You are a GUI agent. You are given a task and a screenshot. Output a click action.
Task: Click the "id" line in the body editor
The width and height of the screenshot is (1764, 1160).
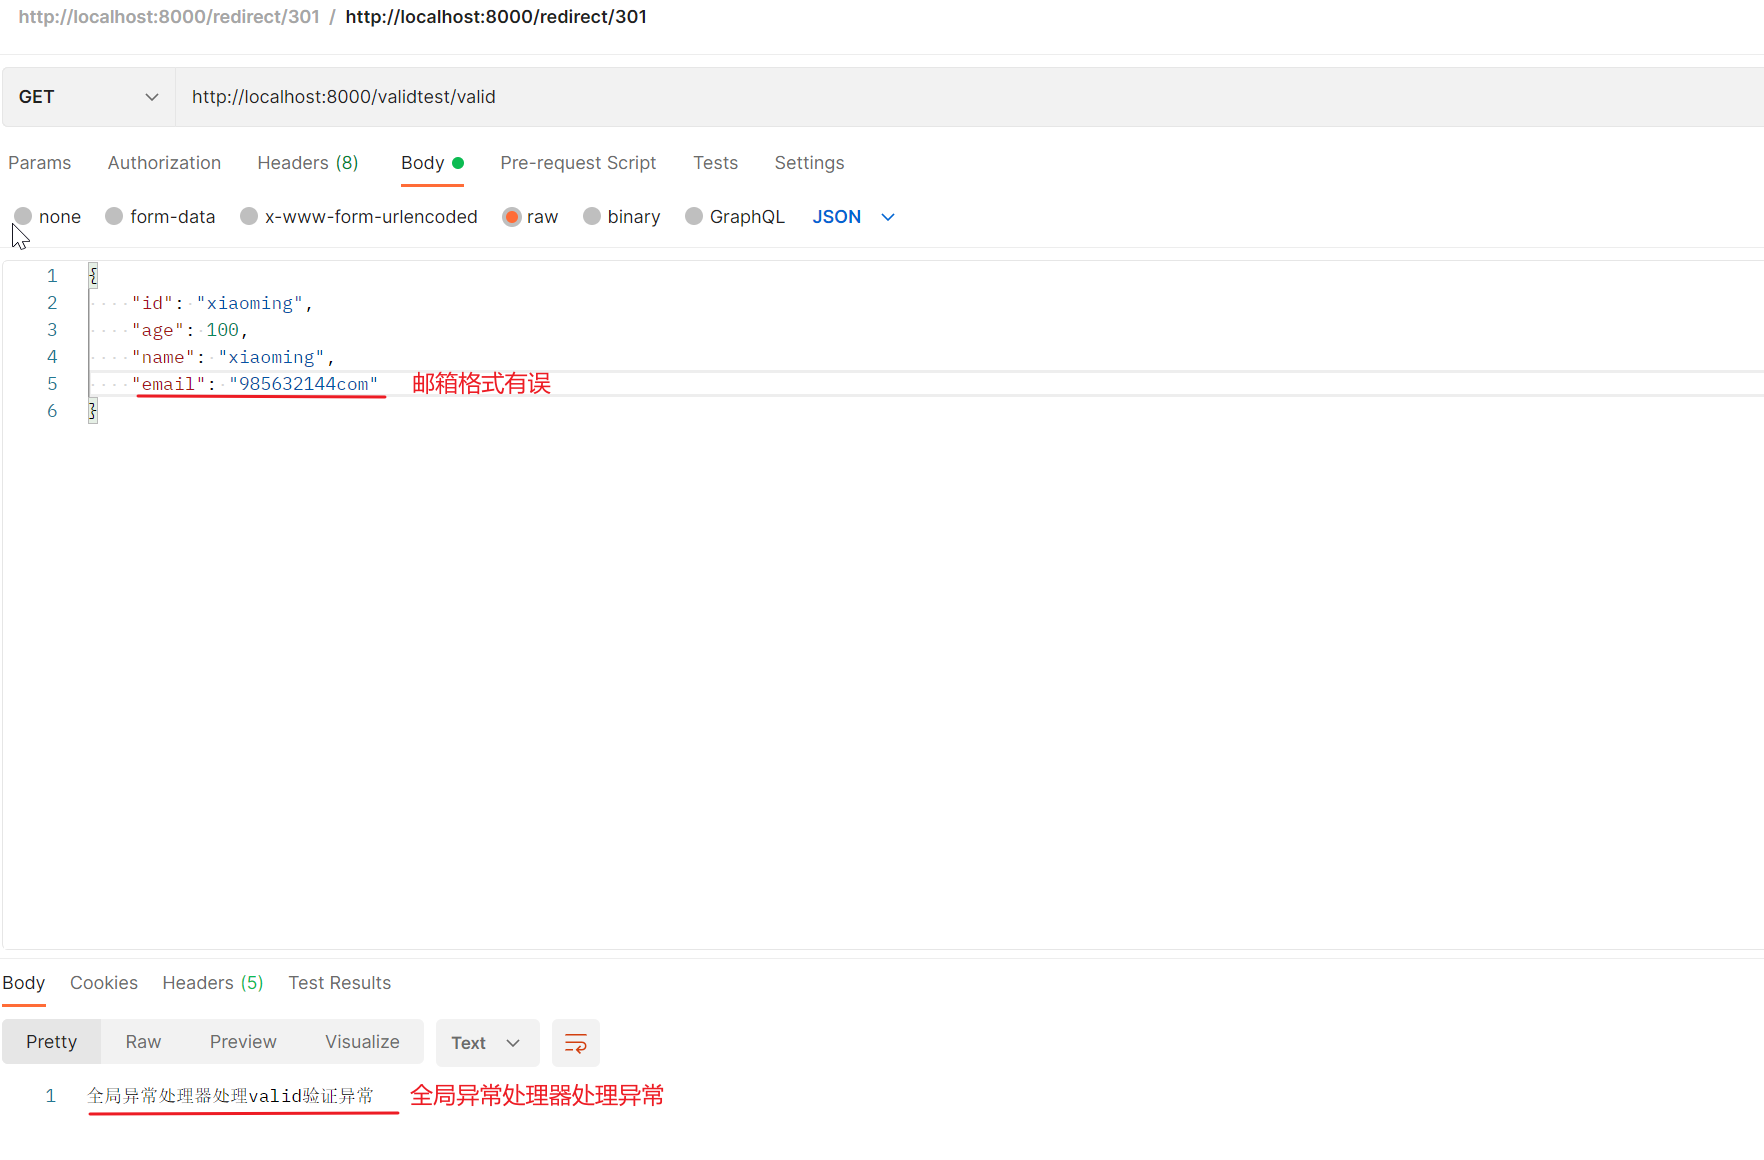(x=222, y=303)
